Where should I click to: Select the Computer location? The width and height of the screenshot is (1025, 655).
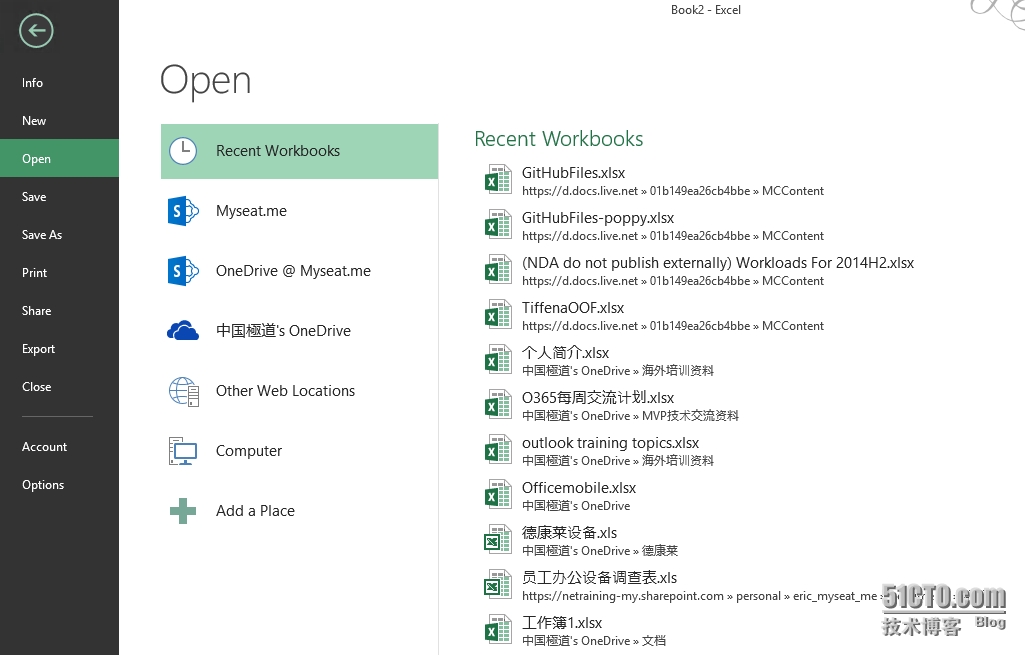299,451
